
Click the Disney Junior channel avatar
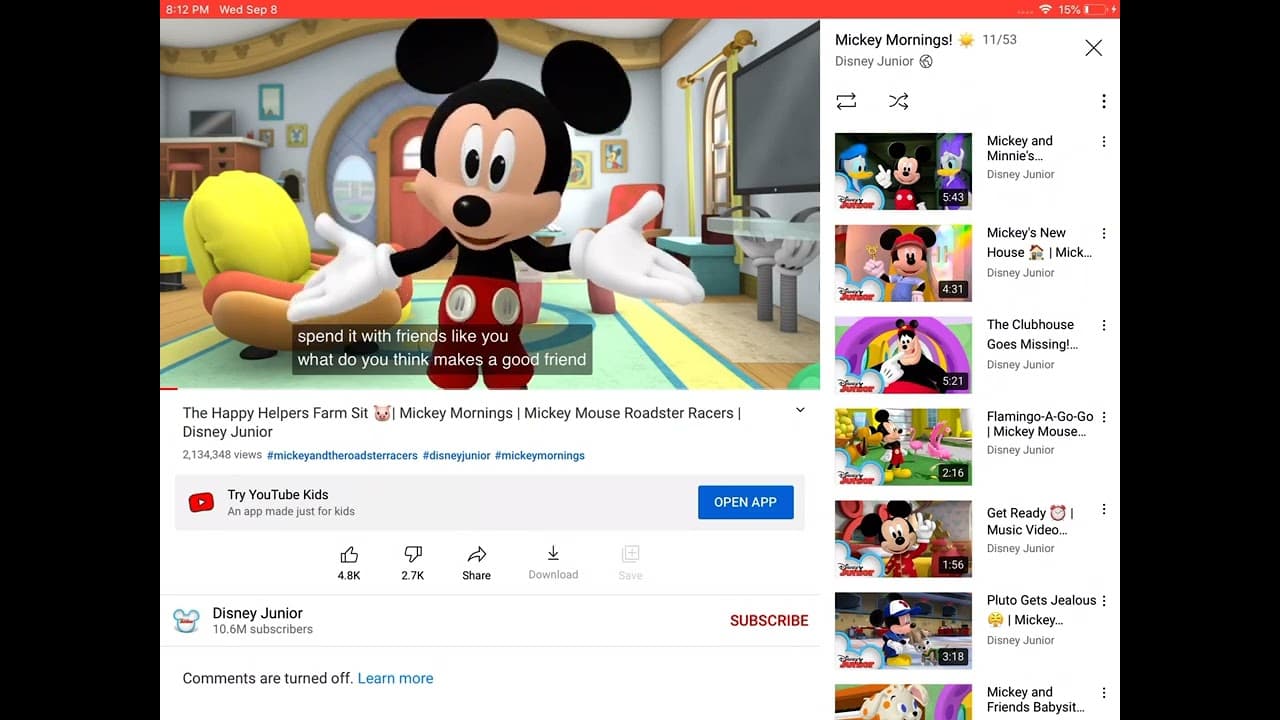(186, 621)
